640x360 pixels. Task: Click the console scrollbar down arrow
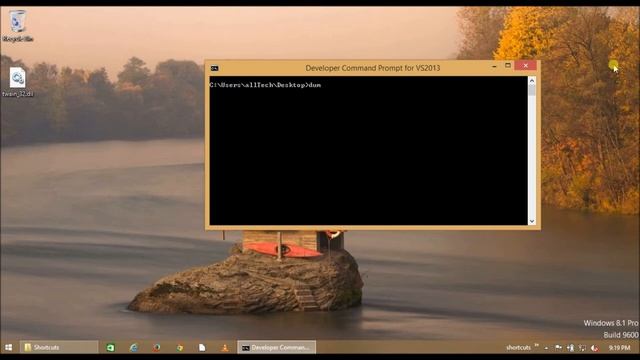(x=531, y=221)
